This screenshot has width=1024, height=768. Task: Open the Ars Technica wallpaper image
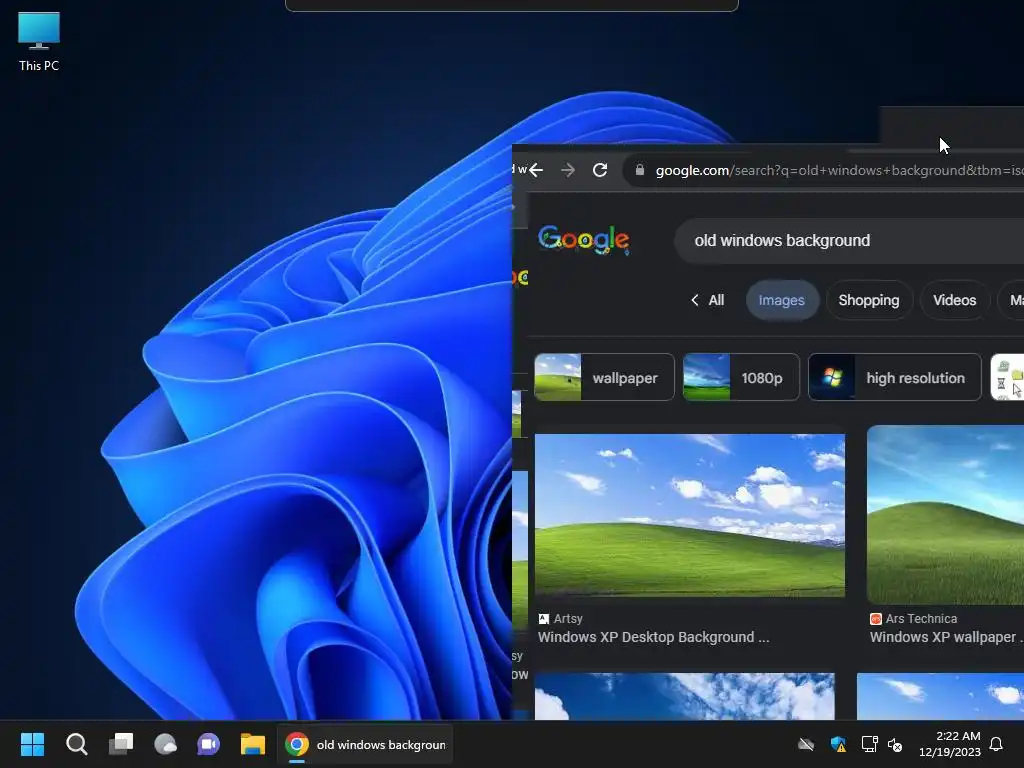tap(945, 515)
